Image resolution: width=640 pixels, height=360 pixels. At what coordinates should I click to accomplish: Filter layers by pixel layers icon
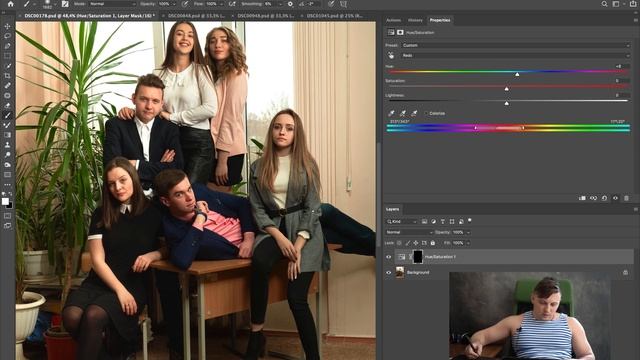pyautogui.click(x=424, y=221)
